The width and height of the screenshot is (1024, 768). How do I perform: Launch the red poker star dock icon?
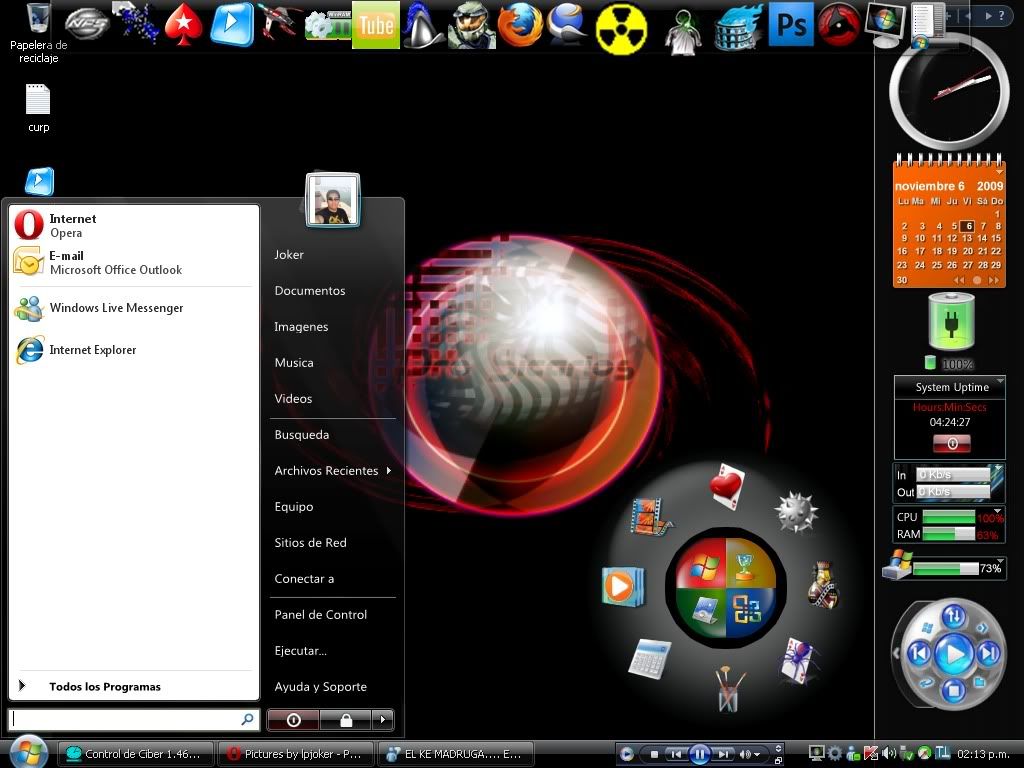click(x=184, y=26)
